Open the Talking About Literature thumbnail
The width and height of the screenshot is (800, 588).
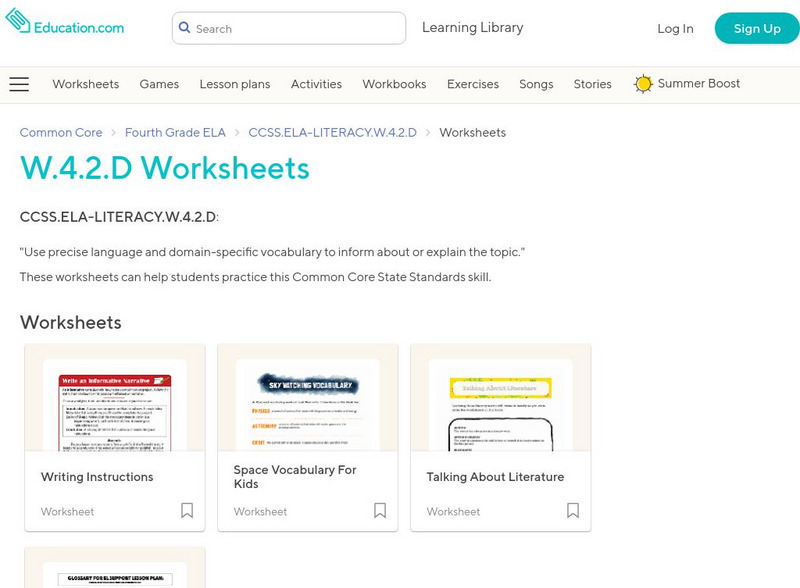[501, 402]
